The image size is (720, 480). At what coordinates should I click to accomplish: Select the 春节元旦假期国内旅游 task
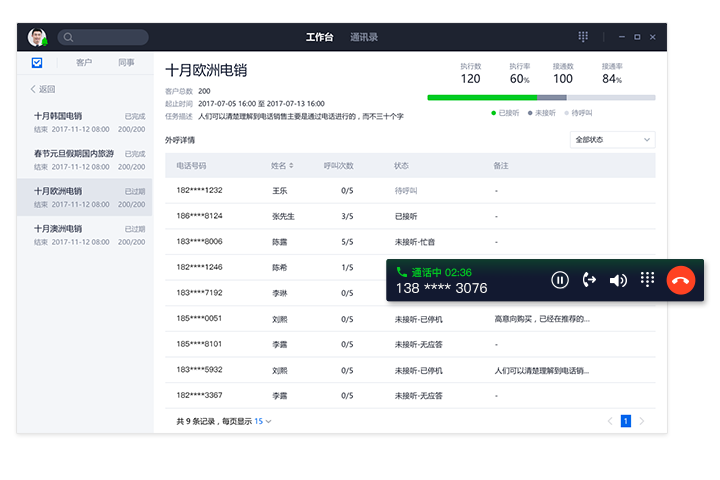(x=85, y=160)
